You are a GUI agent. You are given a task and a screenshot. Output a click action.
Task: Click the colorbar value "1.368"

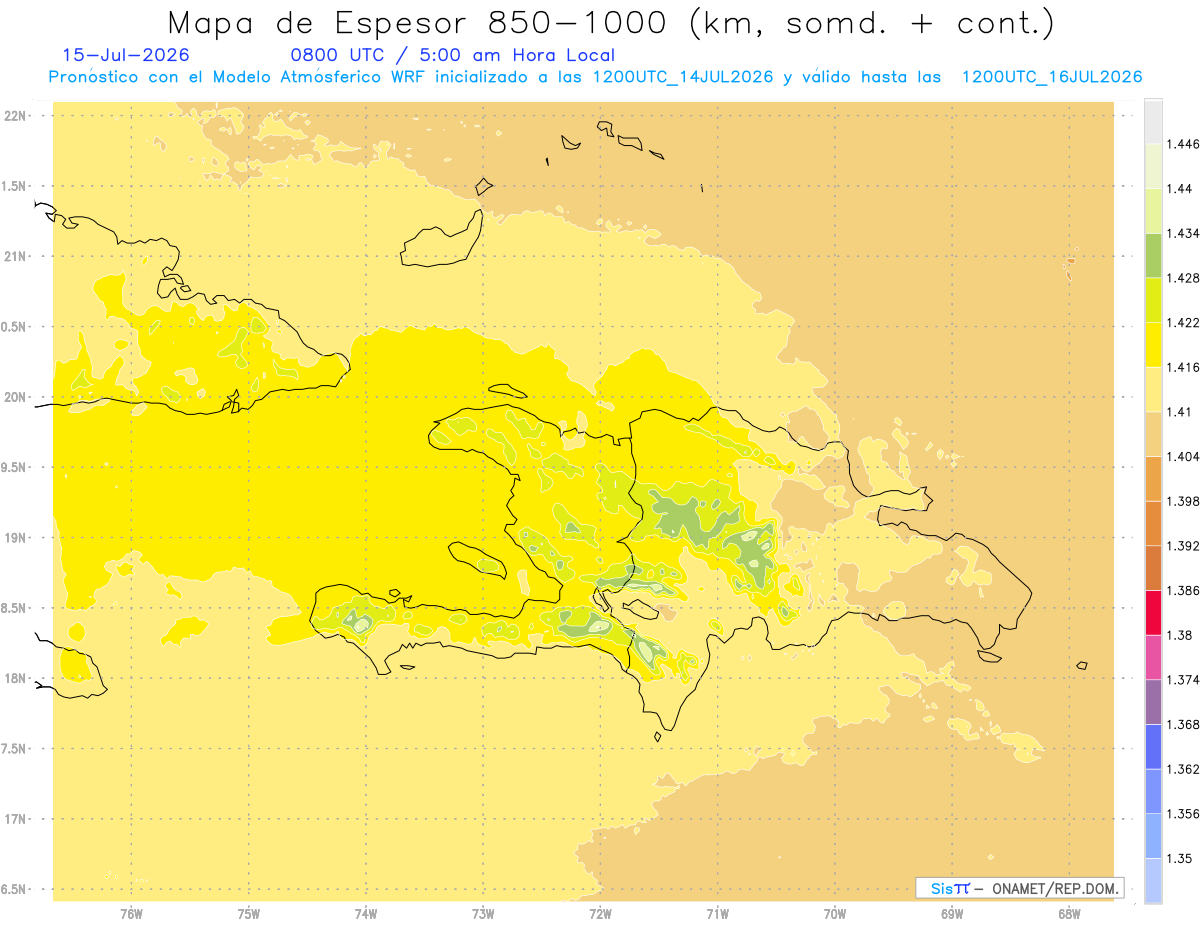click(x=1183, y=724)
